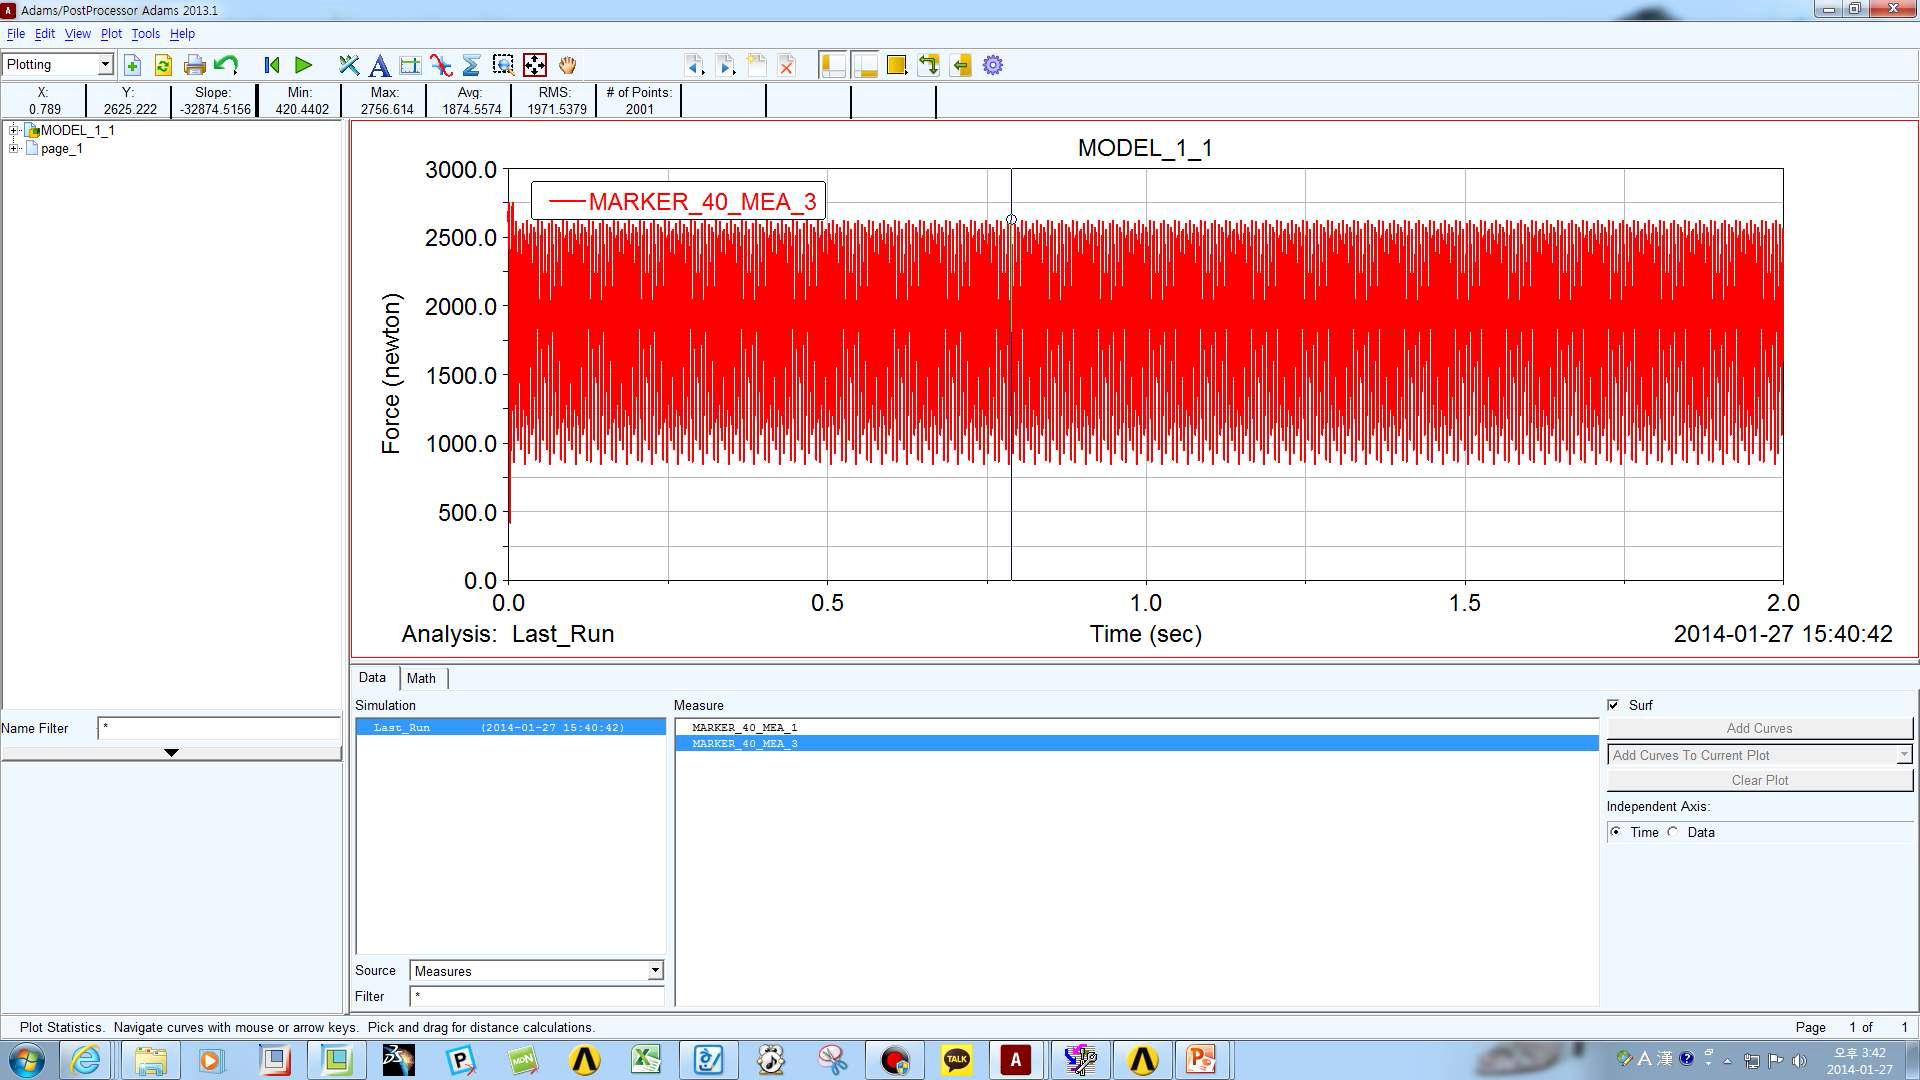Select the plot tracking tool icon
The width and height of the screenshot is (1920, 1080).
(348, 66)
